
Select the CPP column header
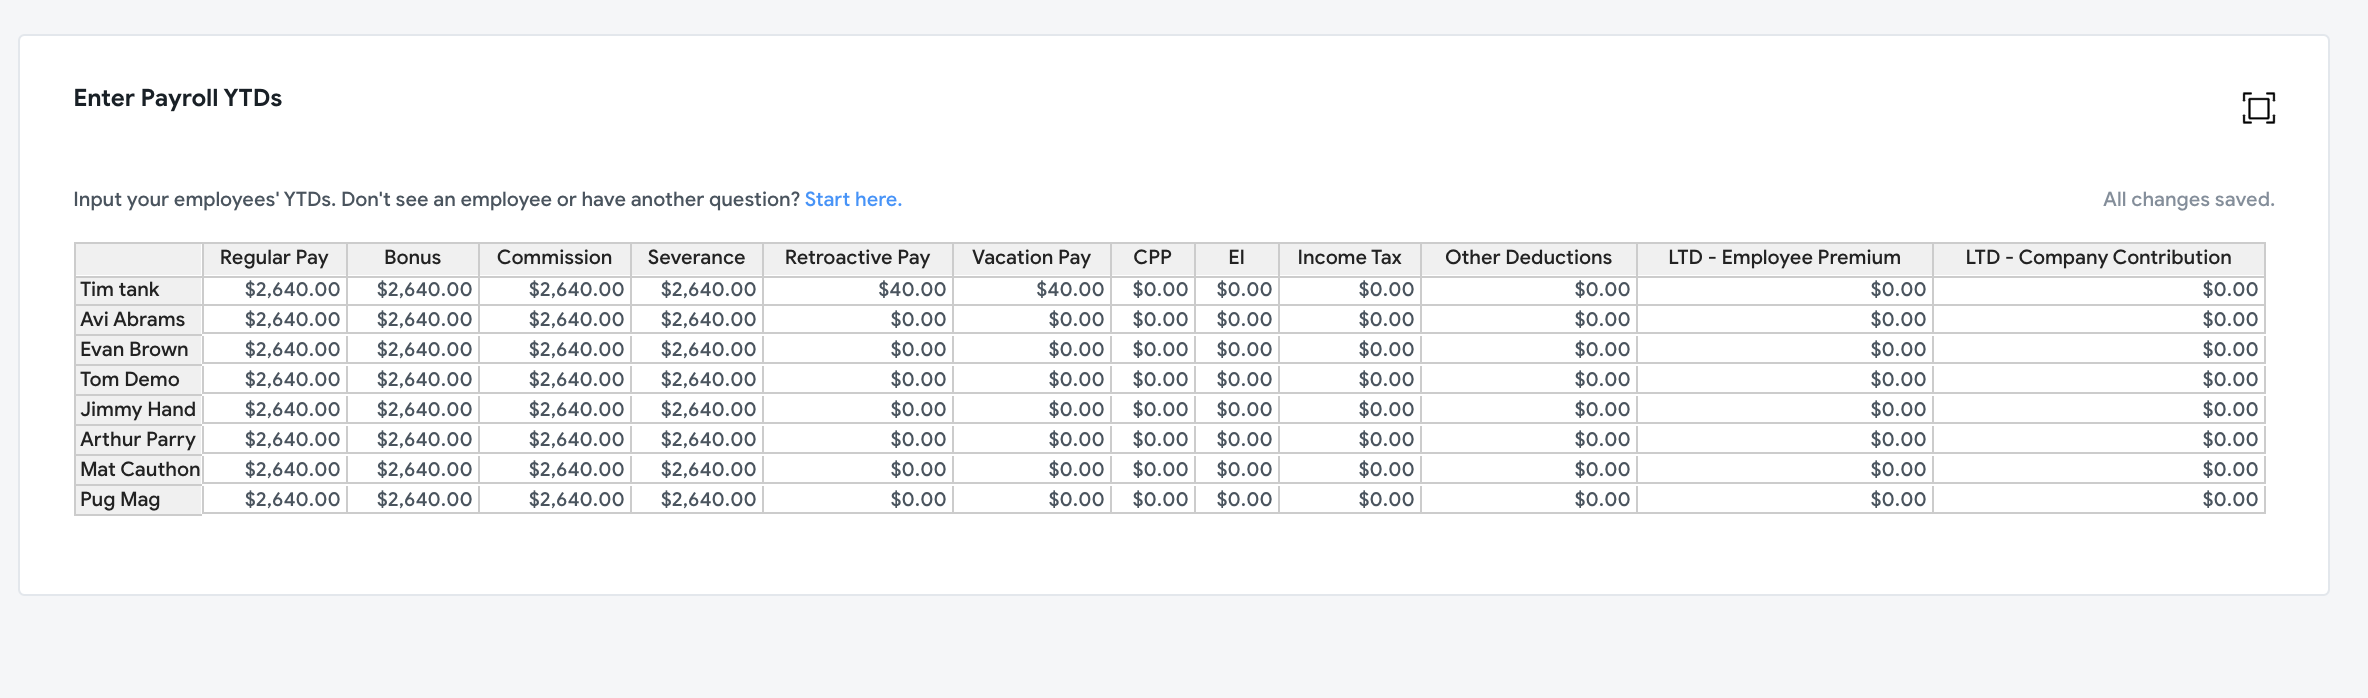click(x=1153, y=258)
